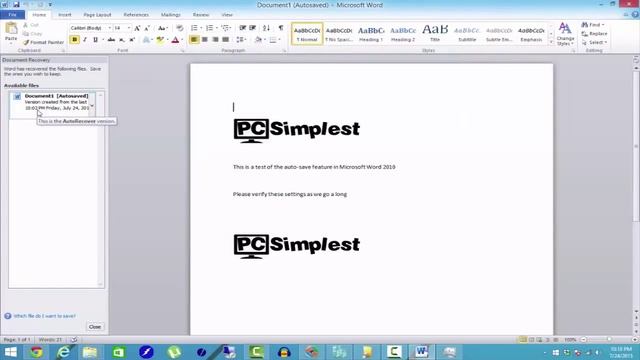Click the Decrease Indent icon

point(242,28)
